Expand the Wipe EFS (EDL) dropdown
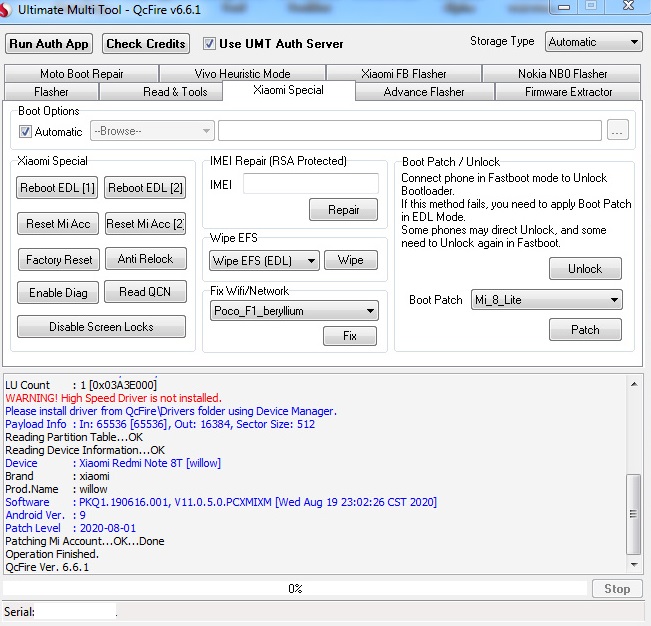Viewport: 651px width, 626px height. click(264, 261)
